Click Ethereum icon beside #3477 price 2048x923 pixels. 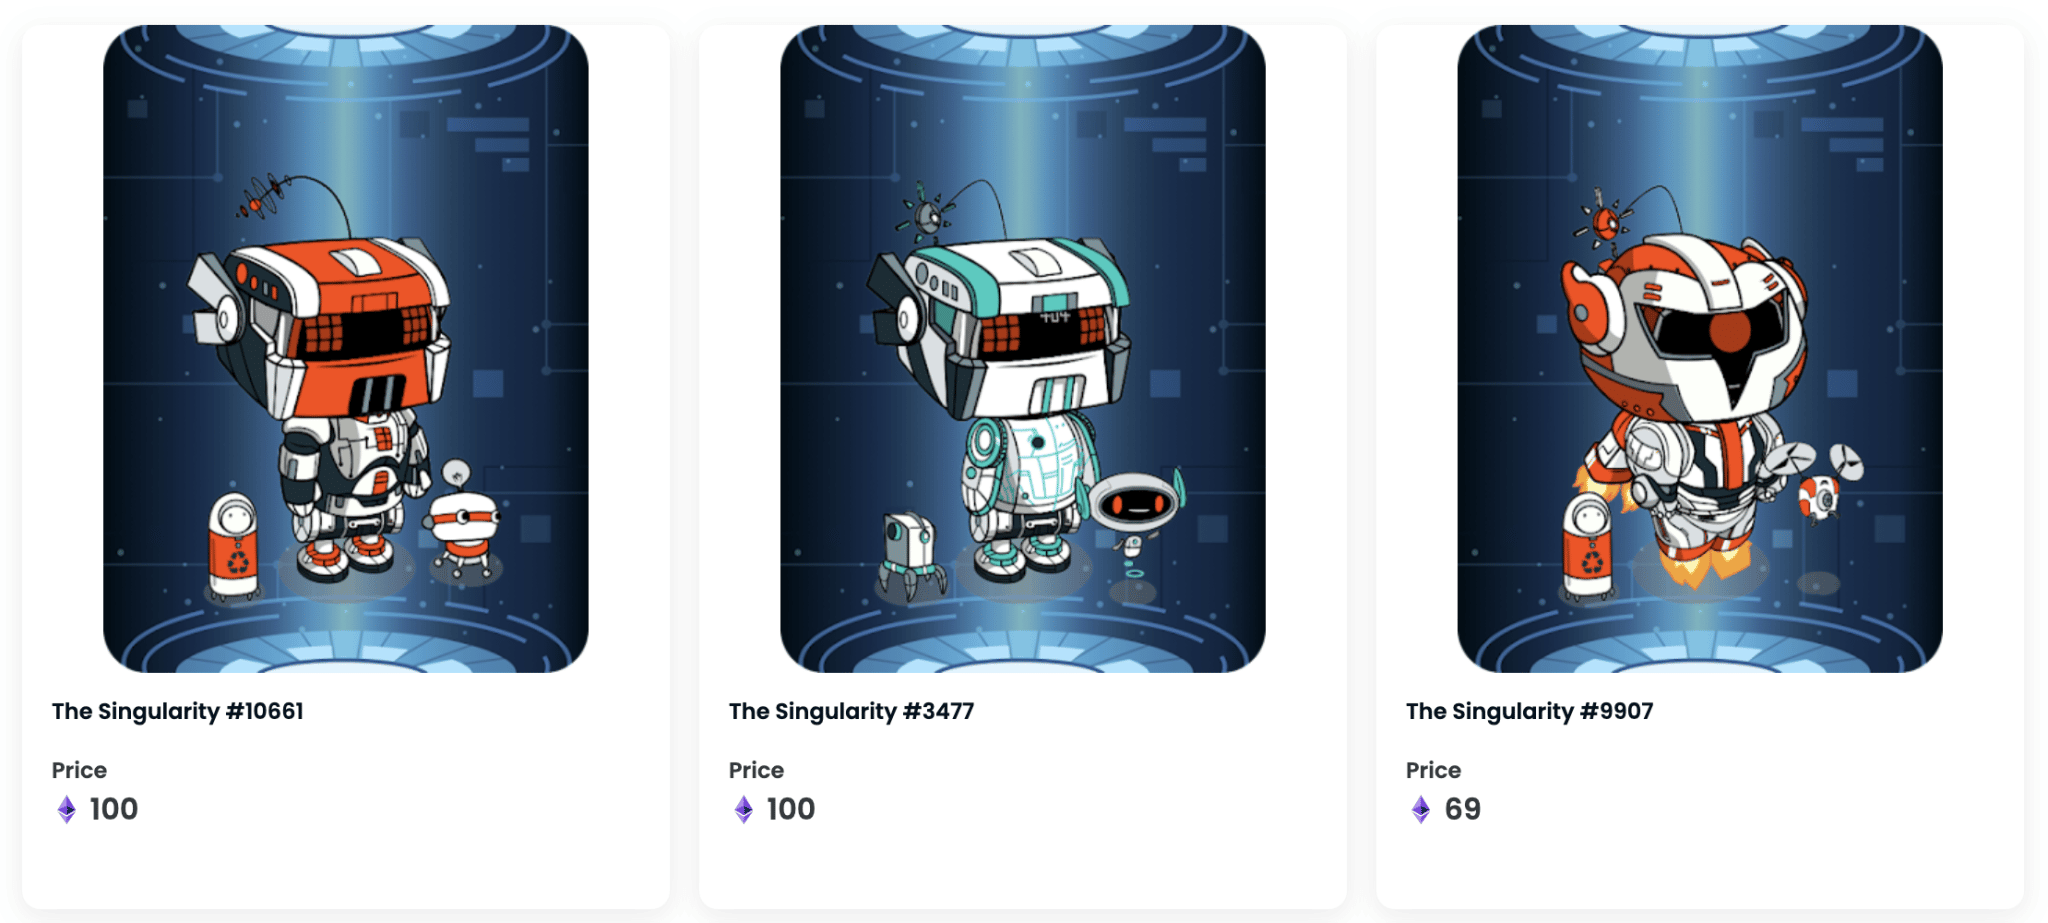click(744, 809)
